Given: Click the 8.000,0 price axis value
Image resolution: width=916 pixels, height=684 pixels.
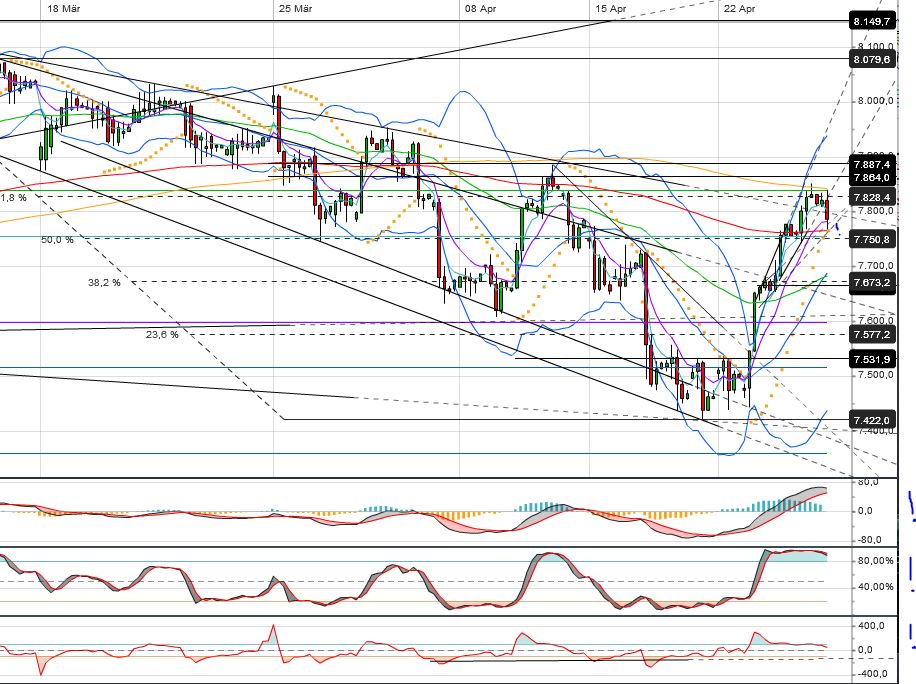Looking at the screenshot, I should [x=875, y=100].
